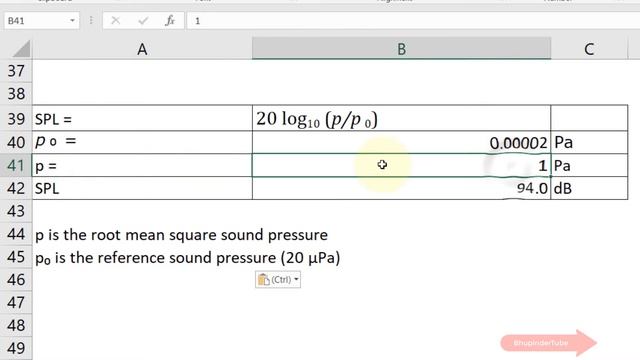Click cell with value 0.00002
The image size is (640, 360).
(401, 142)
